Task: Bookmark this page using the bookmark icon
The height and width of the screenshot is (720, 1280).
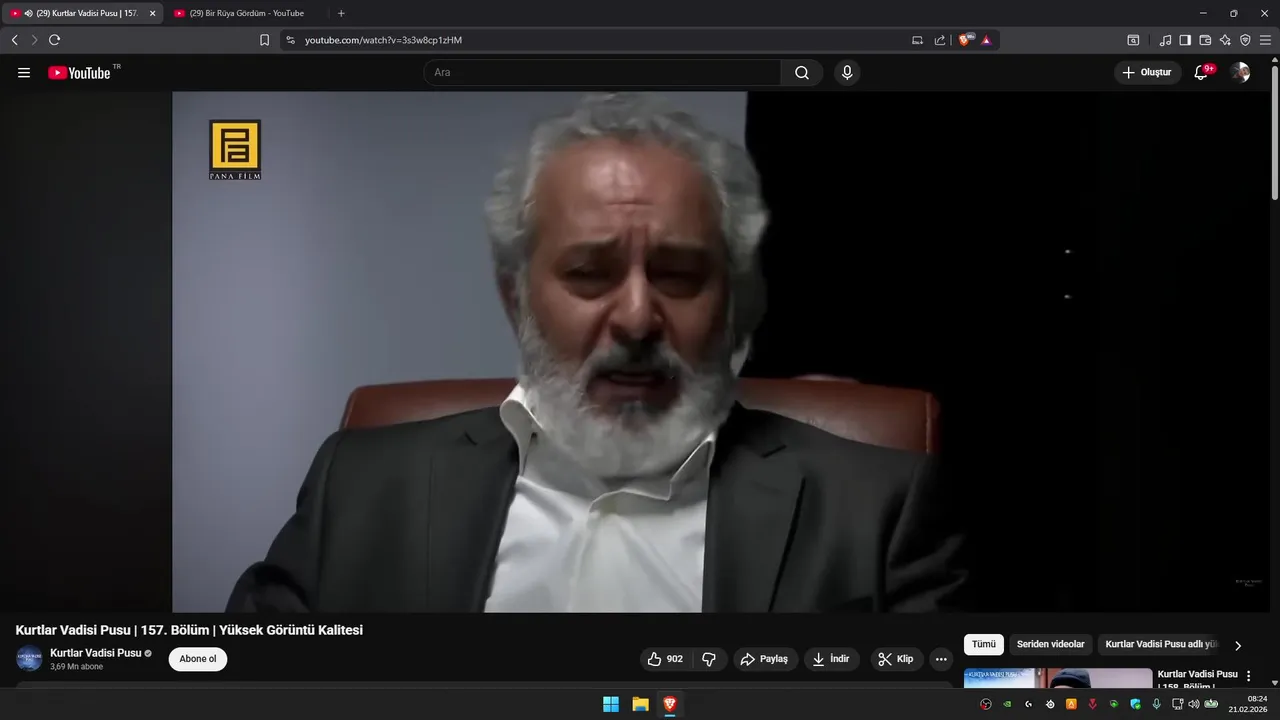Action: point(264,40)
